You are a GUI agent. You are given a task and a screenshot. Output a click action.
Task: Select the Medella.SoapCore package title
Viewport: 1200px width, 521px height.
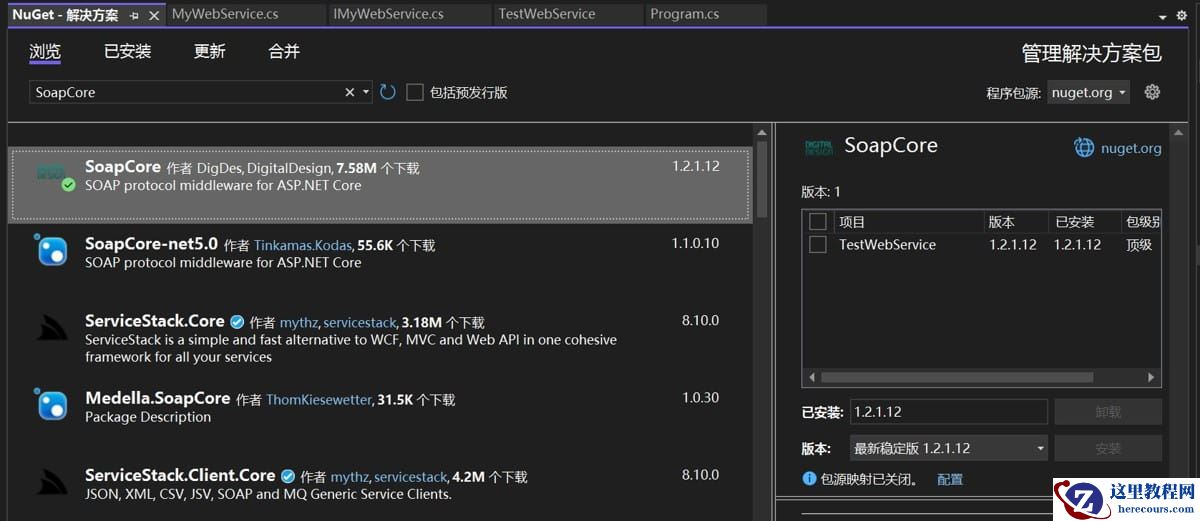(157, 398)
